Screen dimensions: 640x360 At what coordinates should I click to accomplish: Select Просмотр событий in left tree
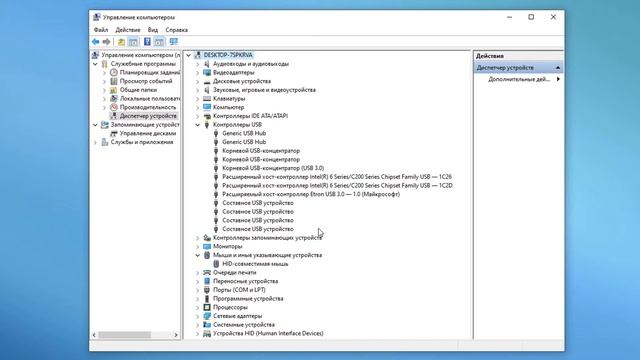click(146, 81)
